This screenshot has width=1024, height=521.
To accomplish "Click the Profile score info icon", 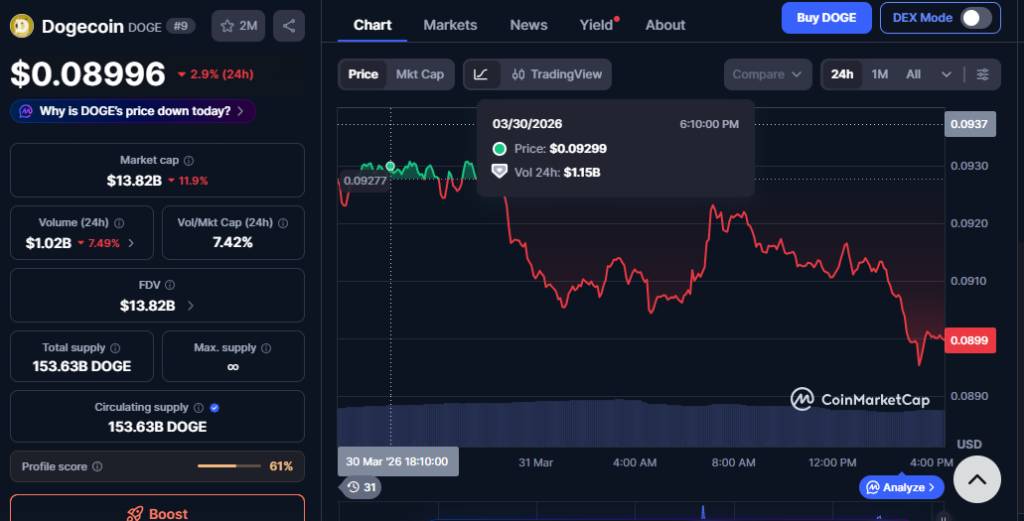I will coord(97,466).
